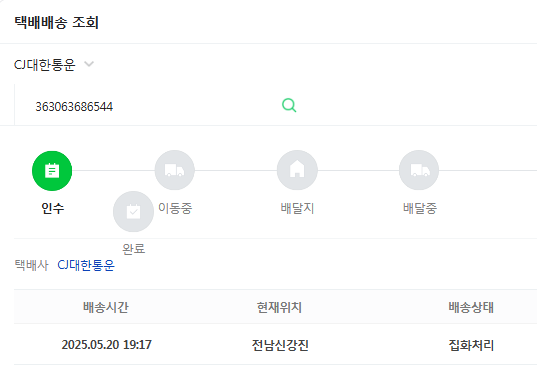Image resolution: width=537 pixels, height=377 pixels.
Task: Click the 이동중 step label
Action: [x=175, y=208]
